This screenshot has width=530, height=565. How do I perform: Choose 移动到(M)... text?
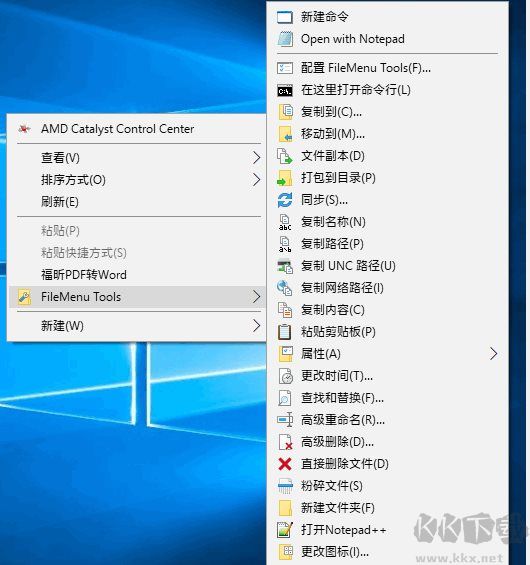point(333,134)
